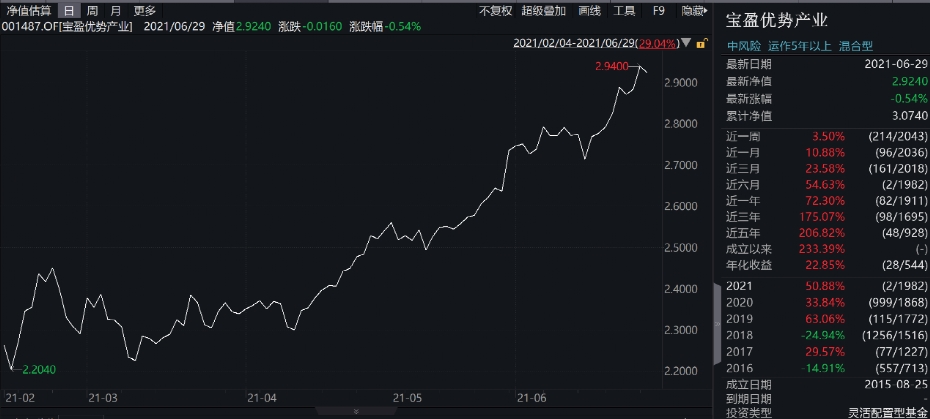This screenshot has width=930, height=419.
Task: Click the yellow unlock padlock icon
Action: point(701,43)
